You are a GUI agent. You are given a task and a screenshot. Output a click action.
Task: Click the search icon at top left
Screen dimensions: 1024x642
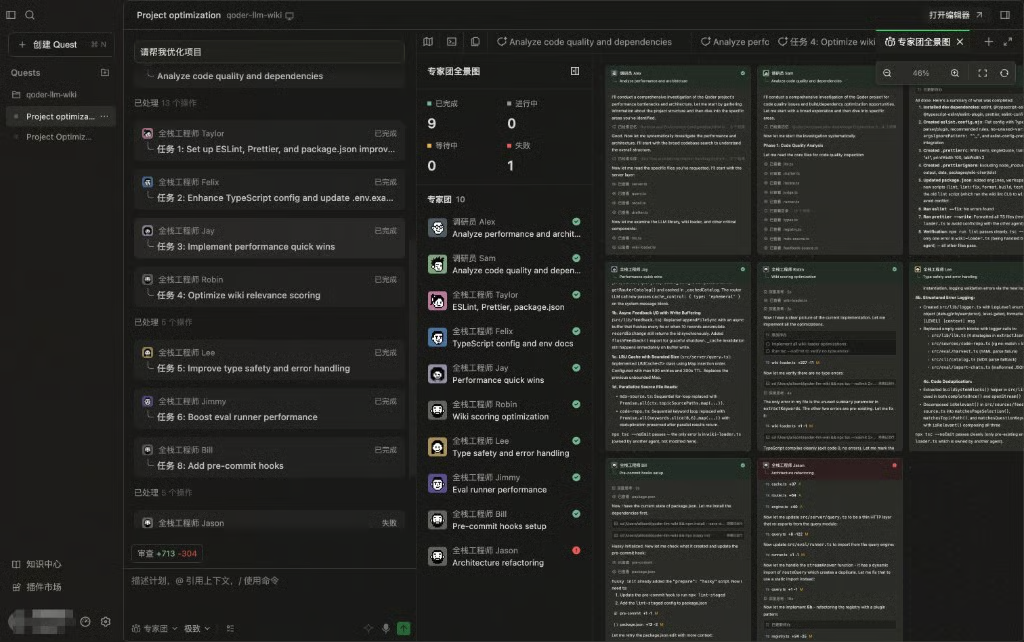(x=30, y=15)
